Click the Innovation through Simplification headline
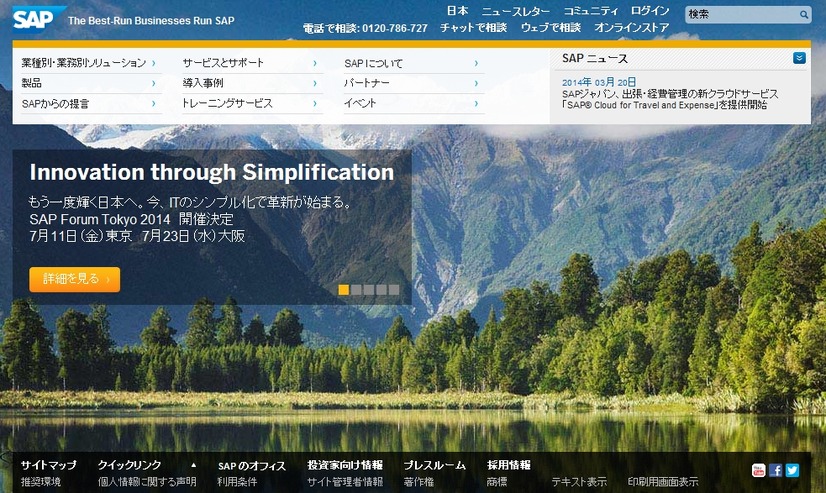 [x=212, y=172]
